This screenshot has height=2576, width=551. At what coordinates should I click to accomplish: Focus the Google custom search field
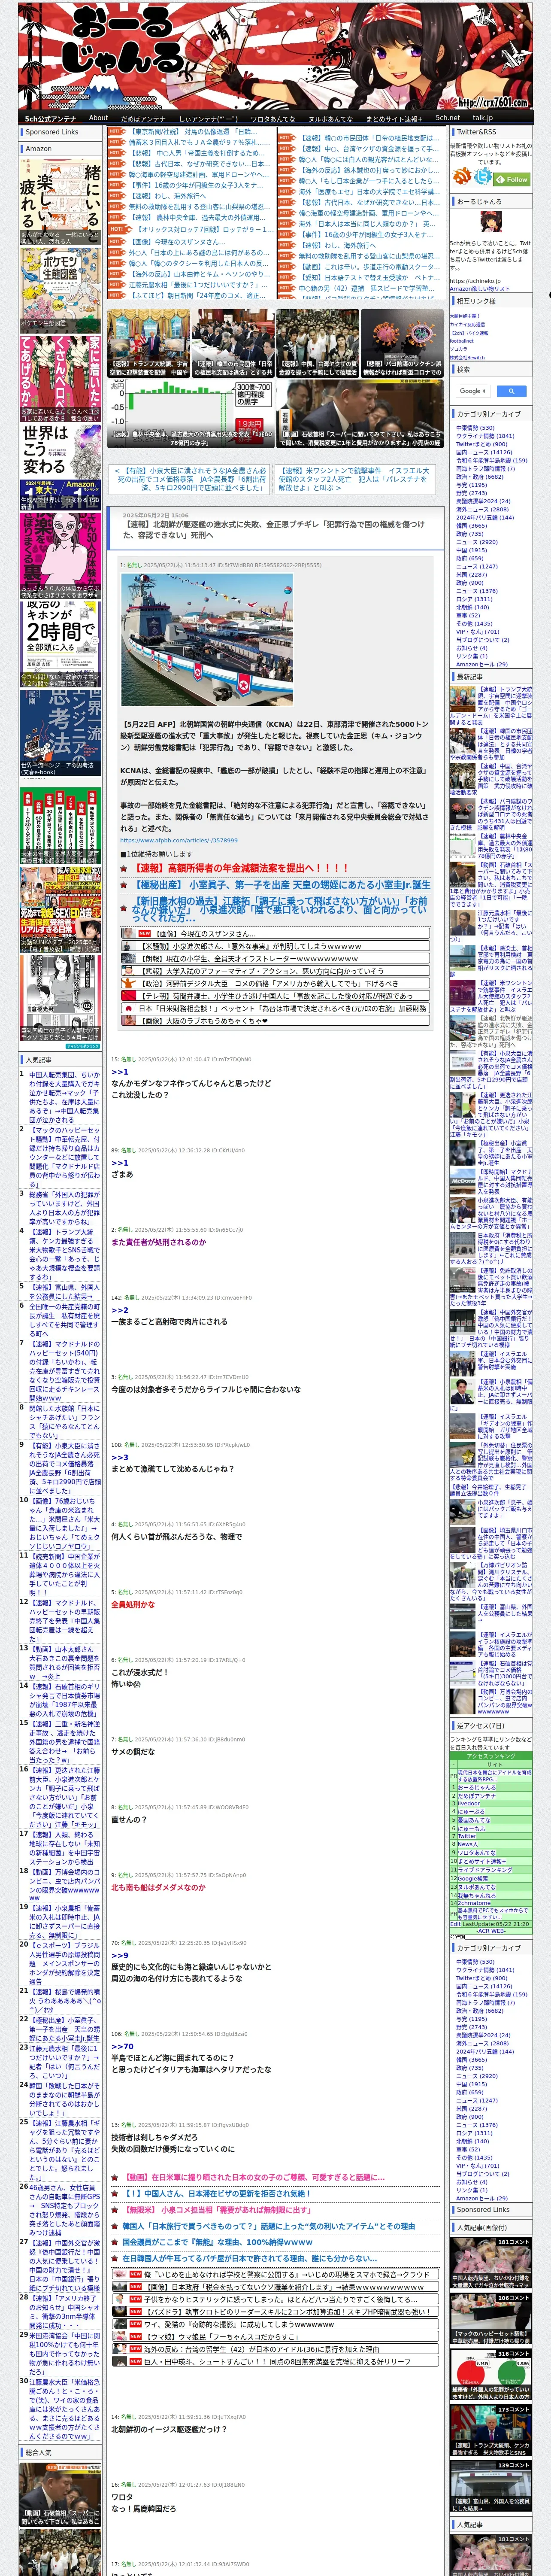[x=473, y=391]
